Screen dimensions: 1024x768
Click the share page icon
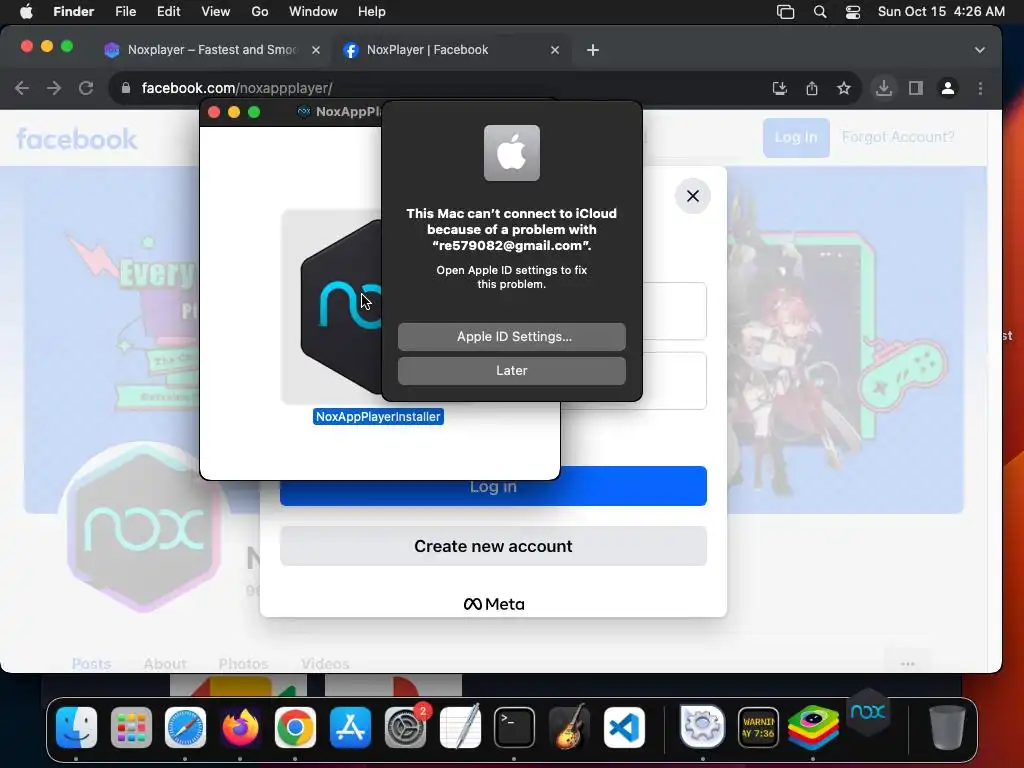[x=812, y=88]
